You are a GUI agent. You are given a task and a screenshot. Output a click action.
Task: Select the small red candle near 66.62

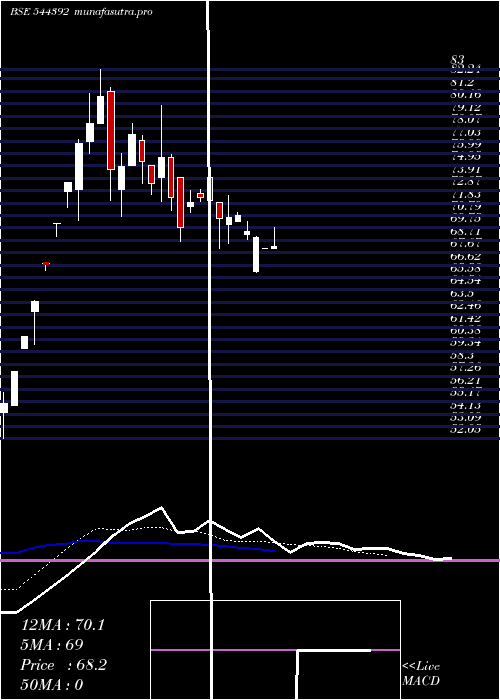click(x=46, y=264)
